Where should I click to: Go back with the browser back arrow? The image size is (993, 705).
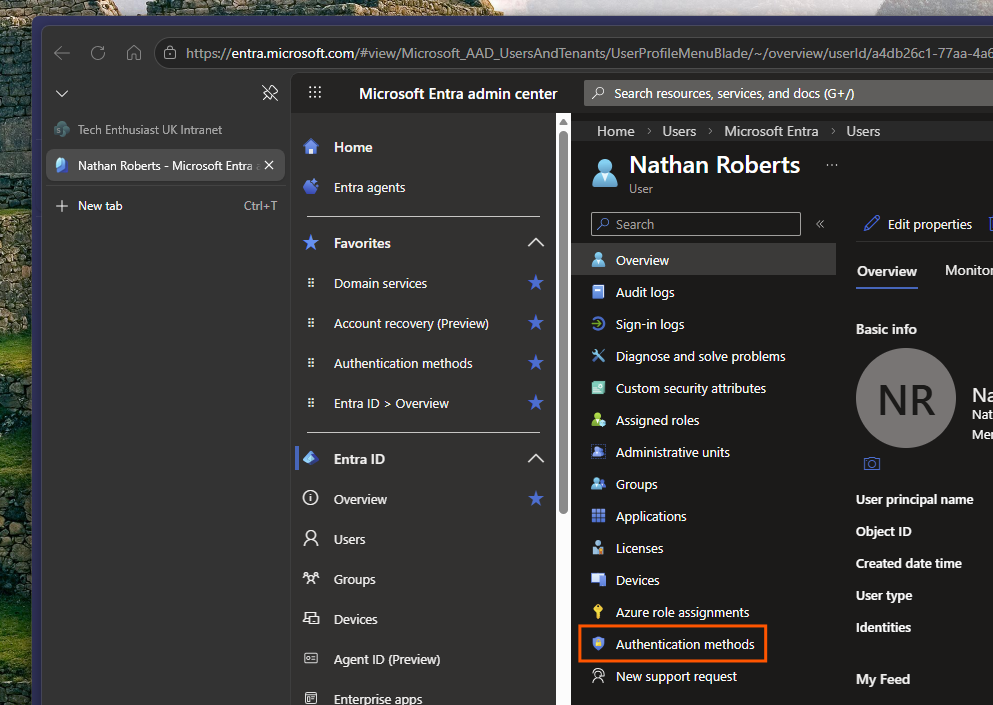pos(62,53)
